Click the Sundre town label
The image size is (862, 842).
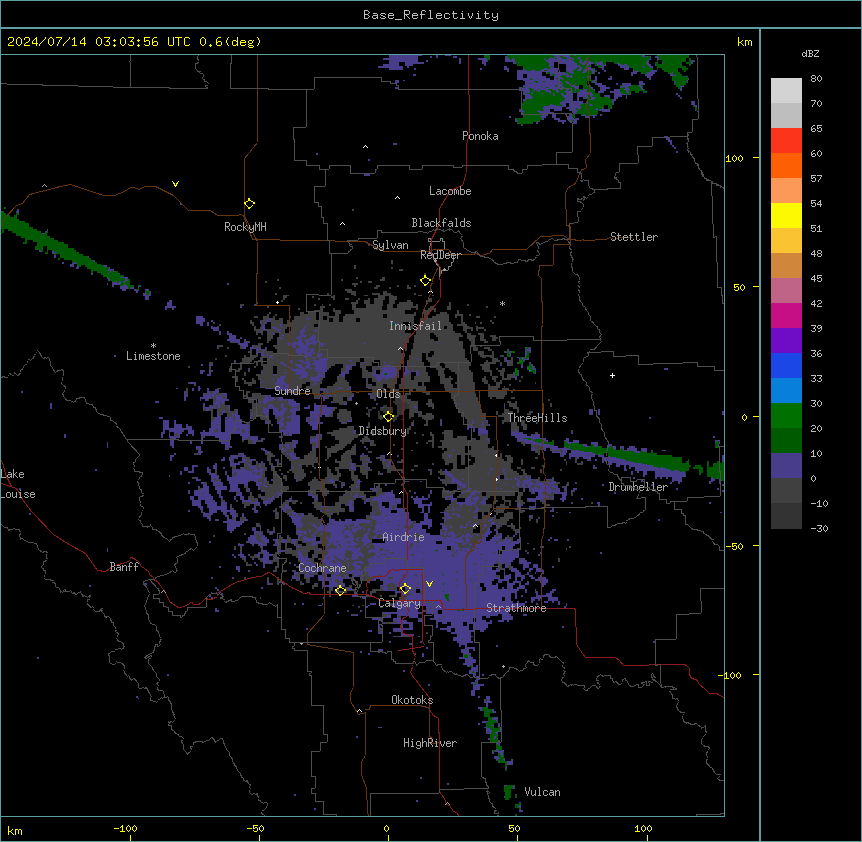coord(292,391)
